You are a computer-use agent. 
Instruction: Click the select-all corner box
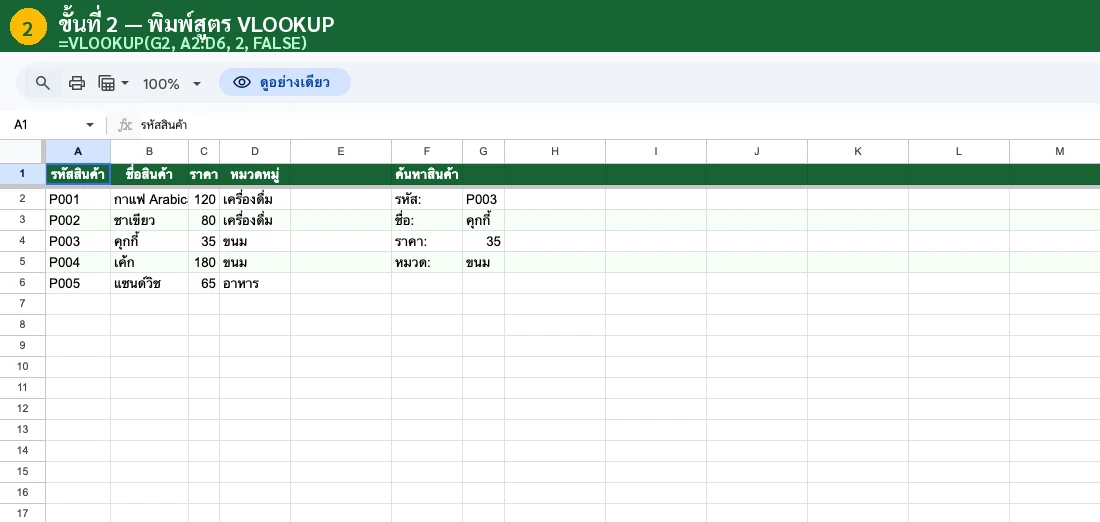tap(22, 151)
